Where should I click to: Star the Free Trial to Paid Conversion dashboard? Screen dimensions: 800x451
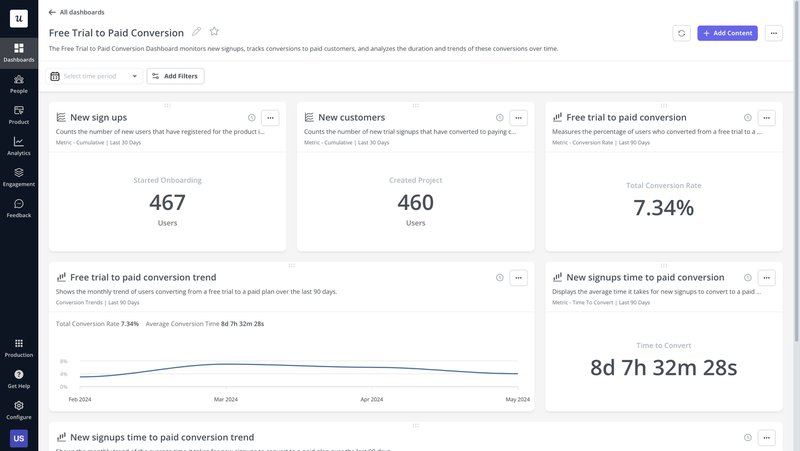[x=214, y=32]
